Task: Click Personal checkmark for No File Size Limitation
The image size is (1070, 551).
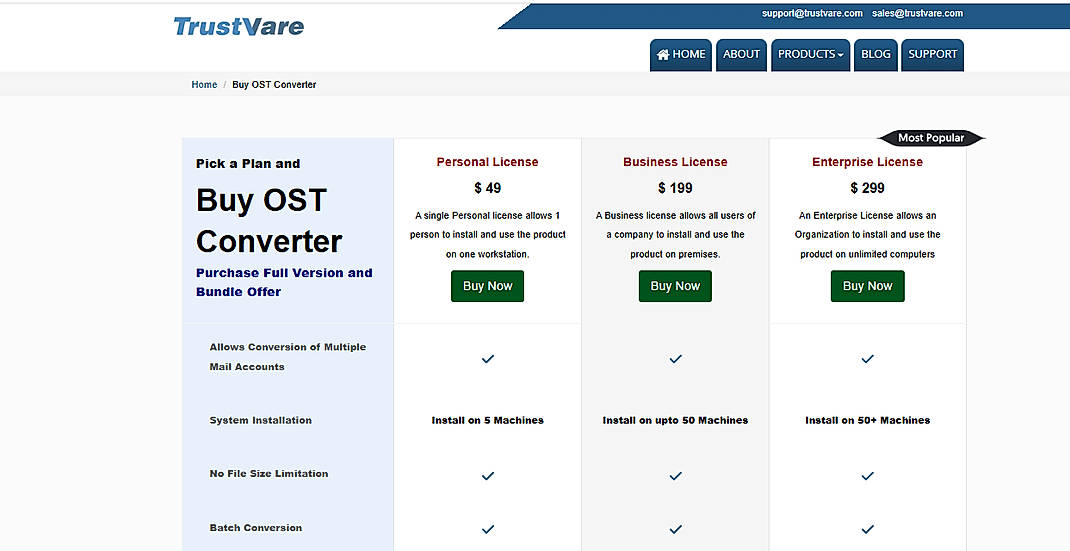Action: tap(487, 476)
